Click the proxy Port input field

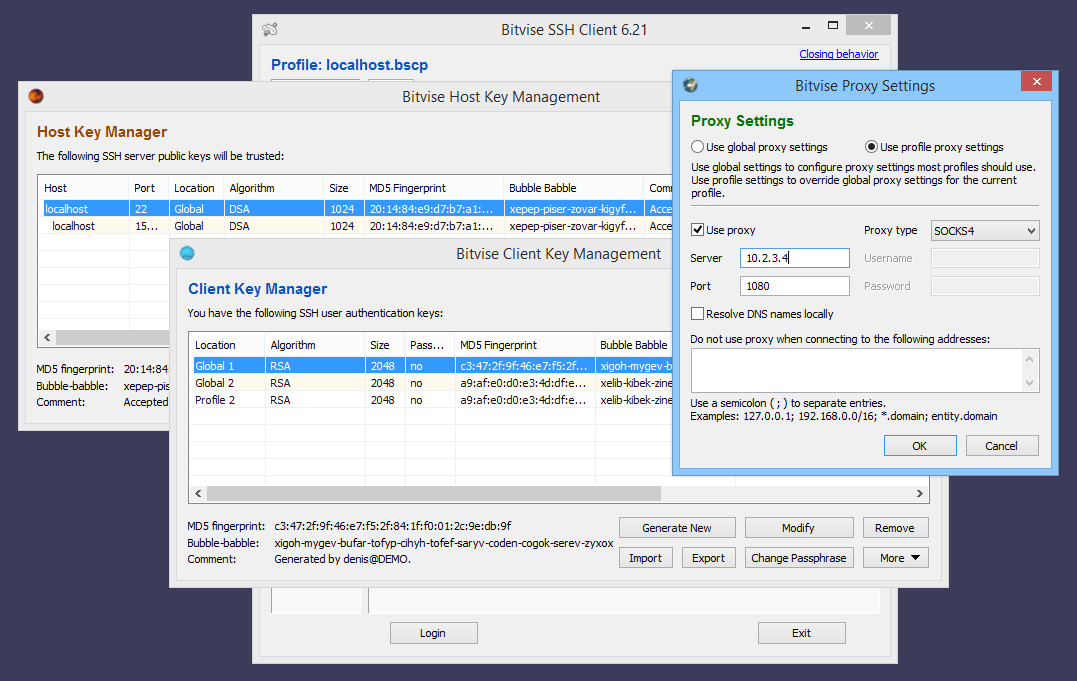(795, 286)
